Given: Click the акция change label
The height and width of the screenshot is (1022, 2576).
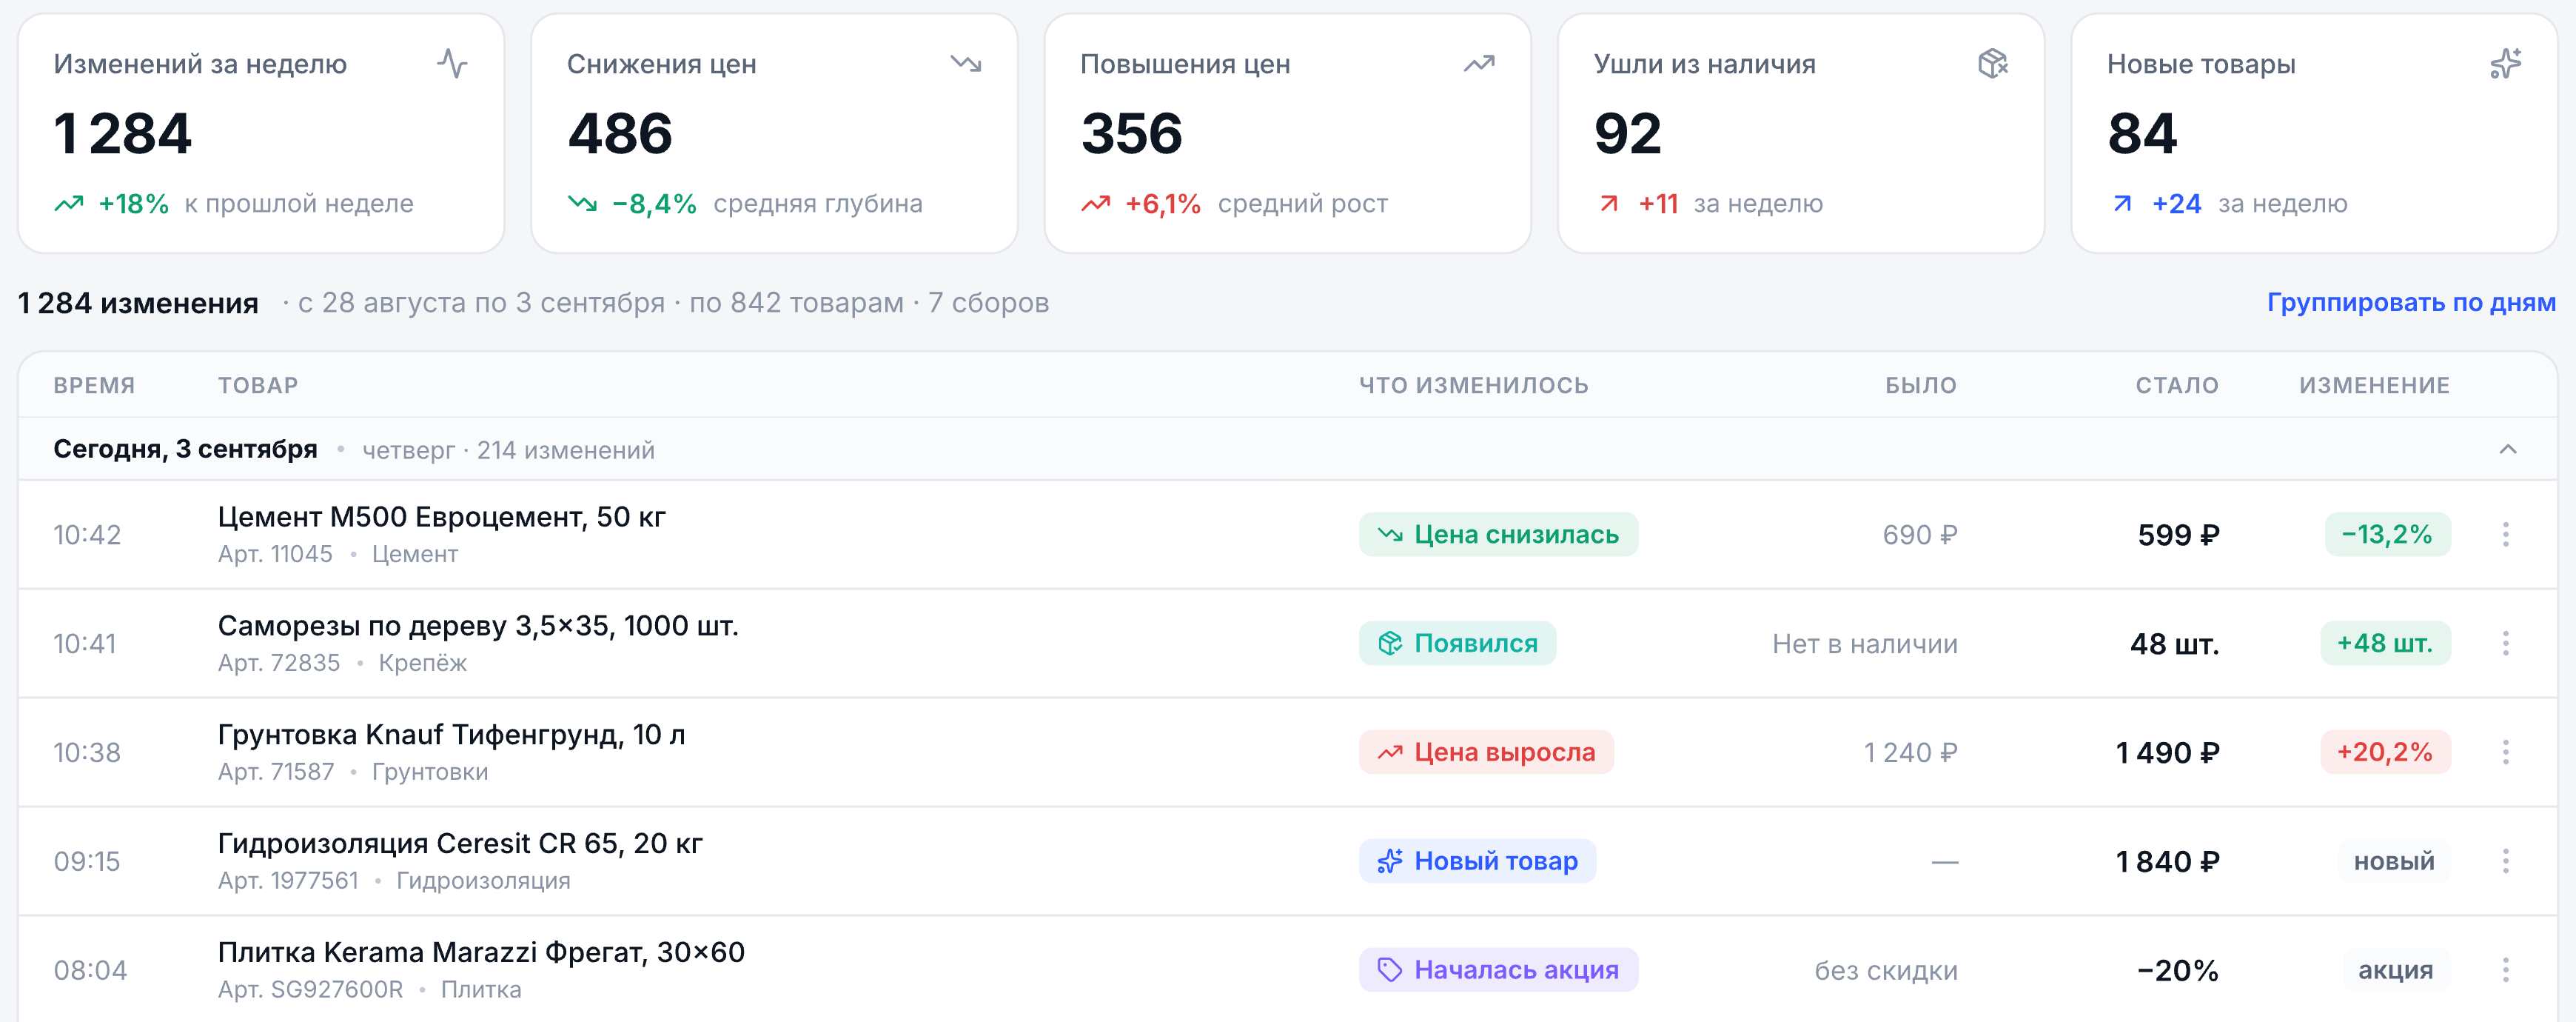Looking at the screenshot, I should (x=2396, y=970).
